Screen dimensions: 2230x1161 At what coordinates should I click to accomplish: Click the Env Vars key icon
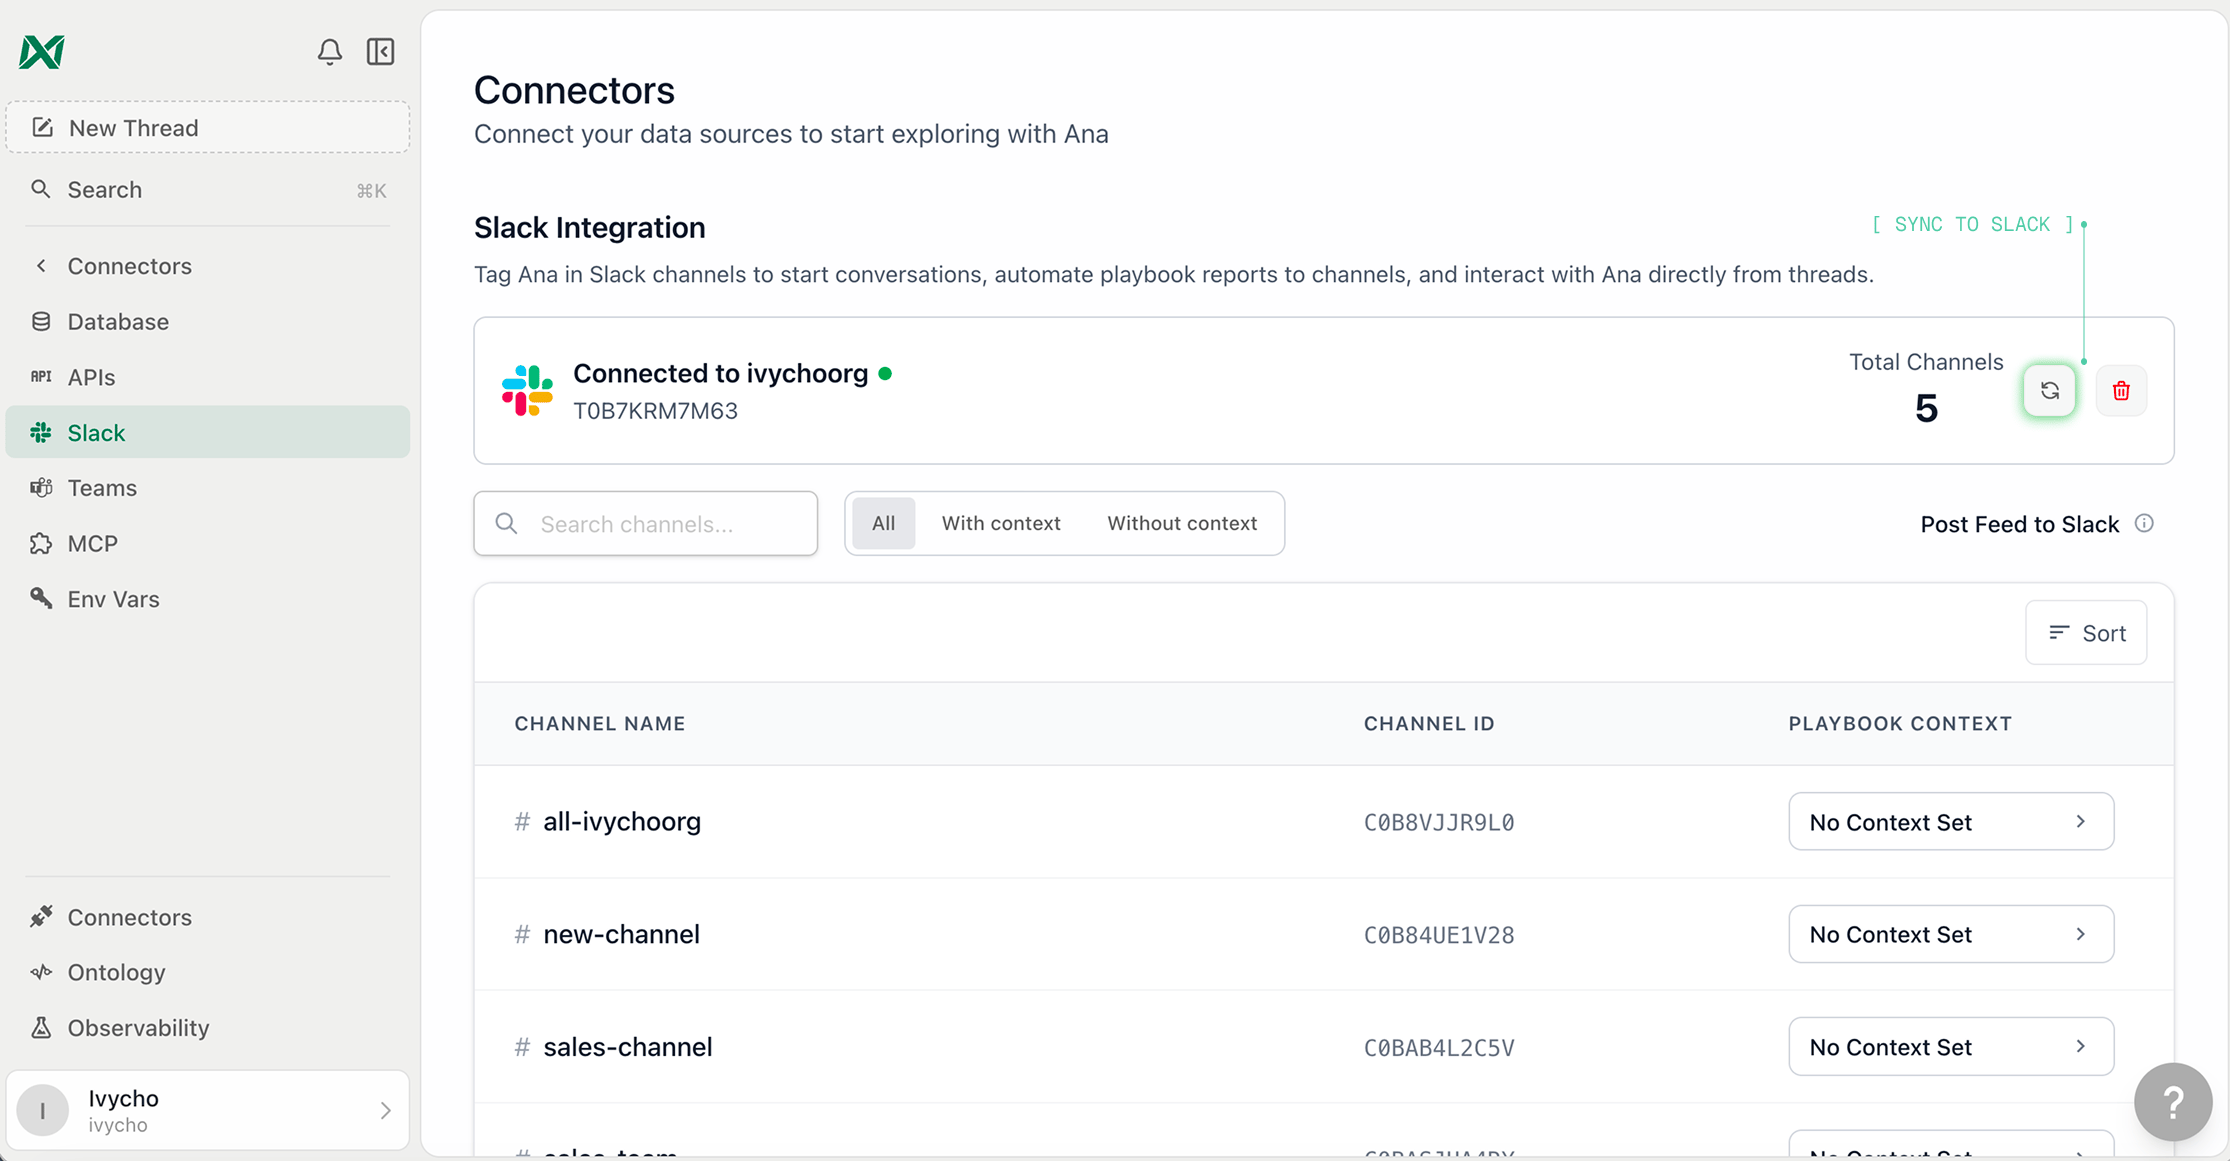[41, 598]
